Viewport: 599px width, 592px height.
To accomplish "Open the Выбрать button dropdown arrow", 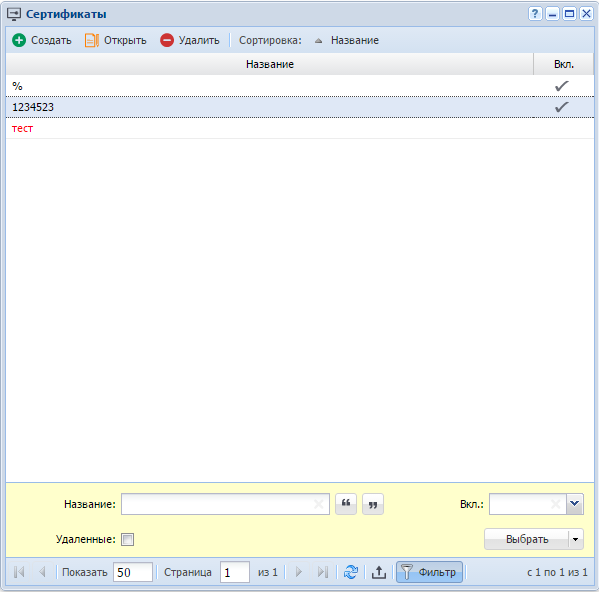I will [576, 539].
